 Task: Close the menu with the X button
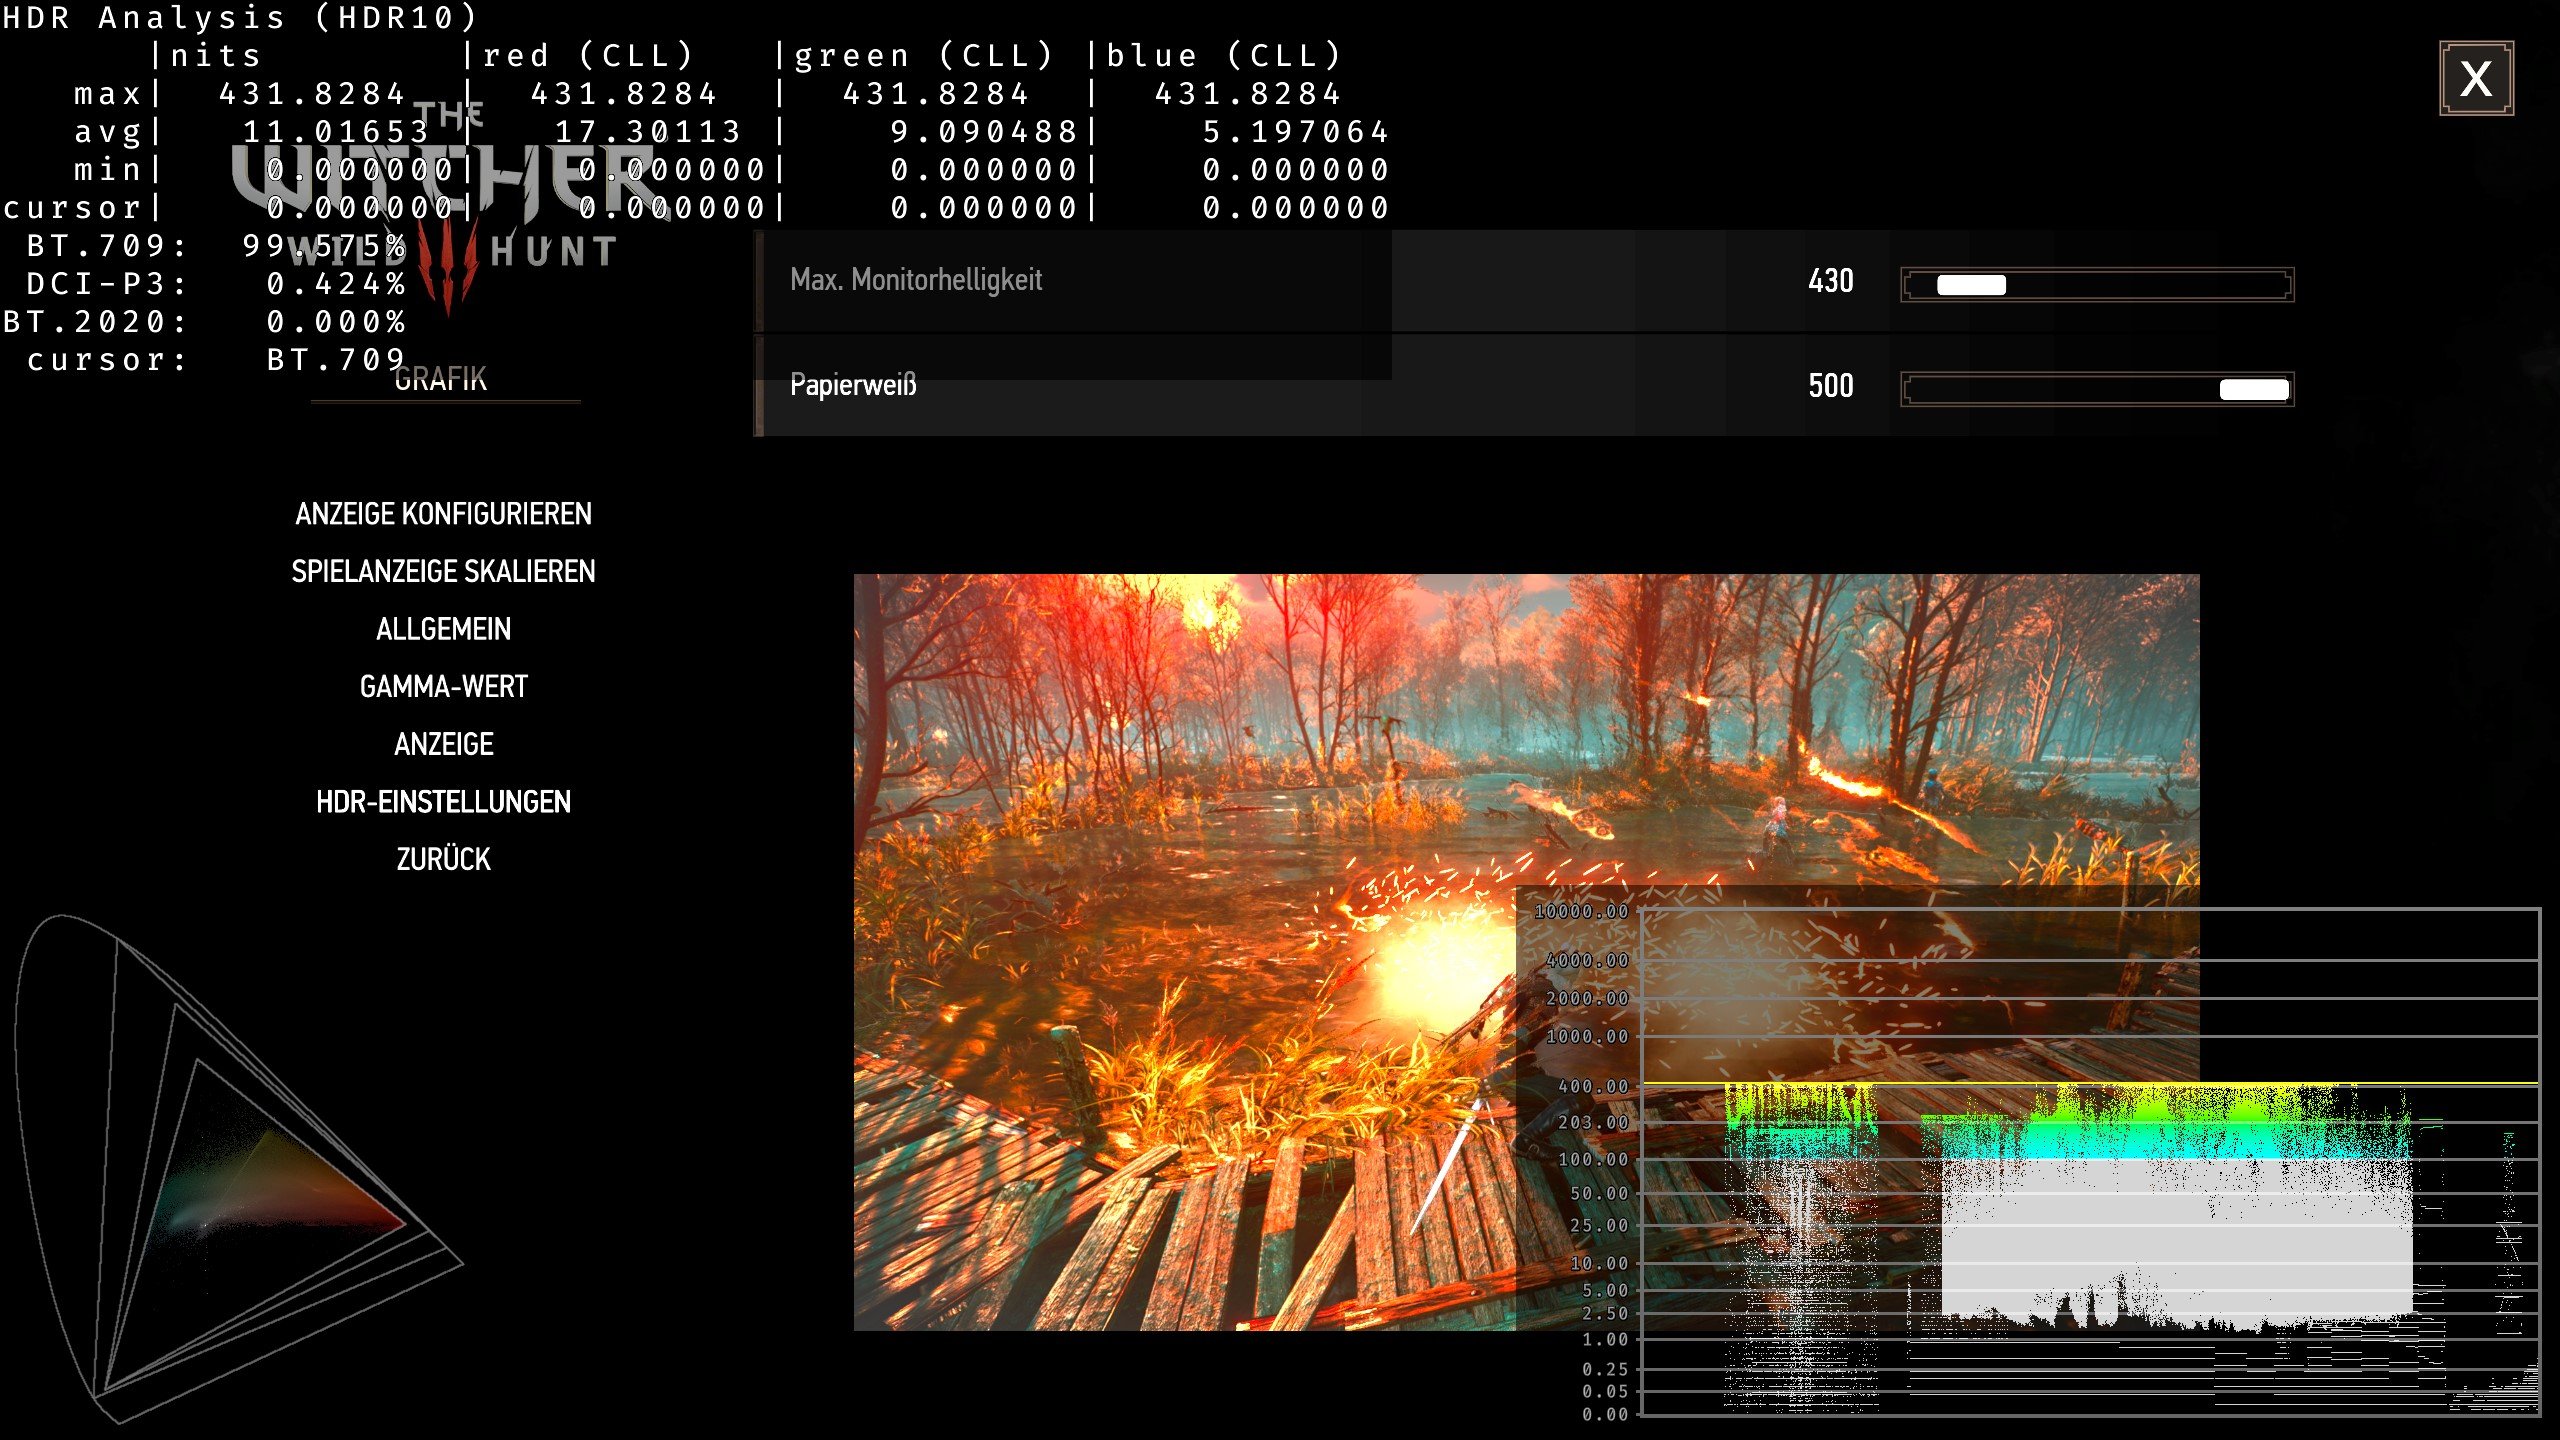tap(2476, 78)
